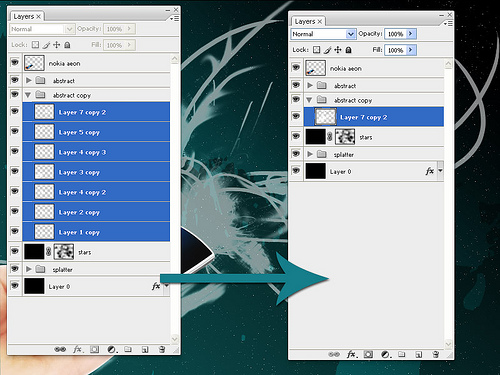Open layer style fx menu in right panel
Viewport: 500px width, 375px height.
click(x=352, y=354)
